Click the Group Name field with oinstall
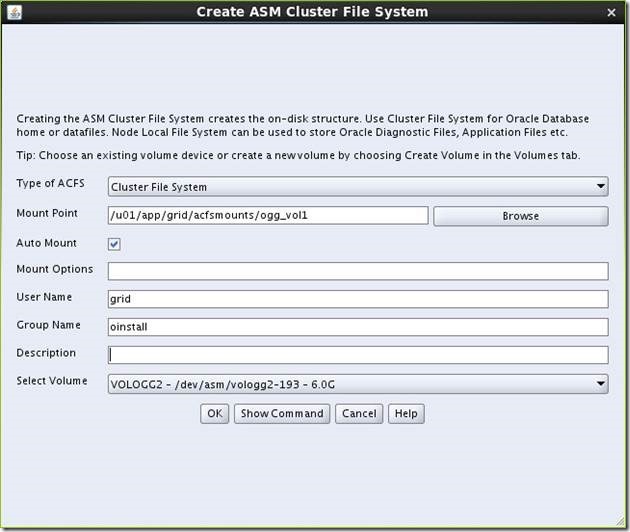The image size is (630, 532). pos(358,327)
